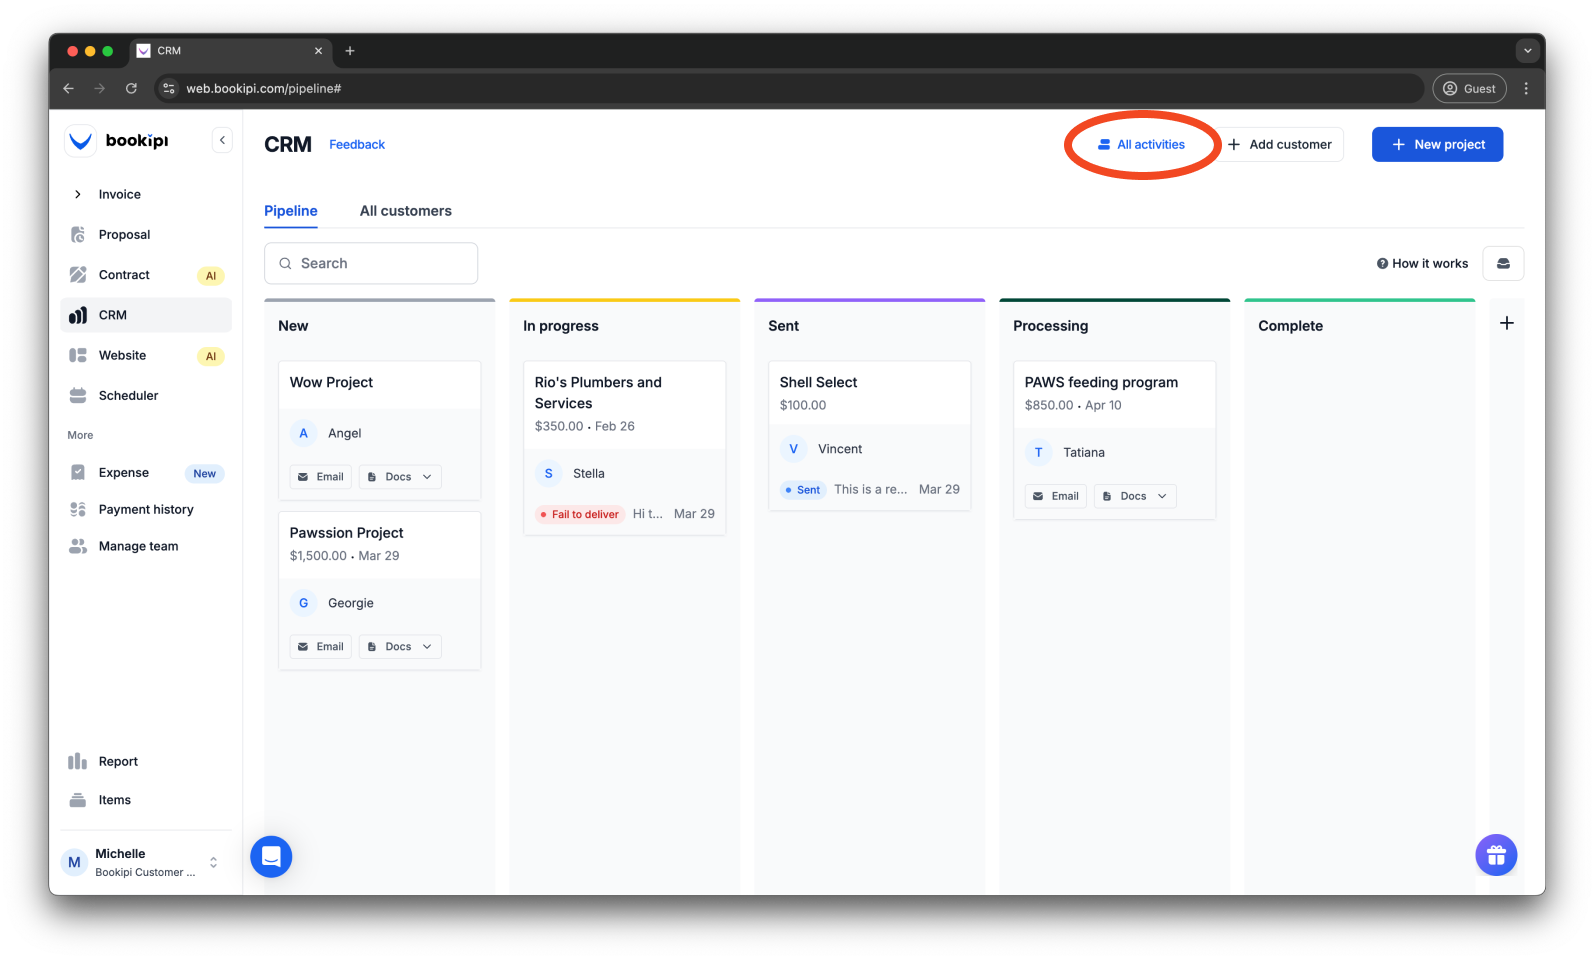The image size is (1595, 960).
Task: Click the Proposal sidebar icon
Action: (x=78, y=235)
